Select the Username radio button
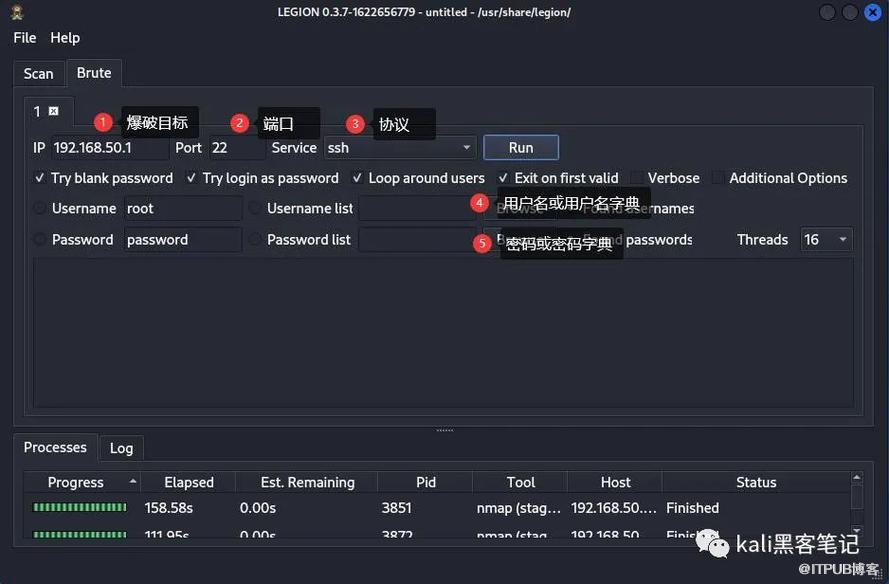 click(x=40, y=208)
